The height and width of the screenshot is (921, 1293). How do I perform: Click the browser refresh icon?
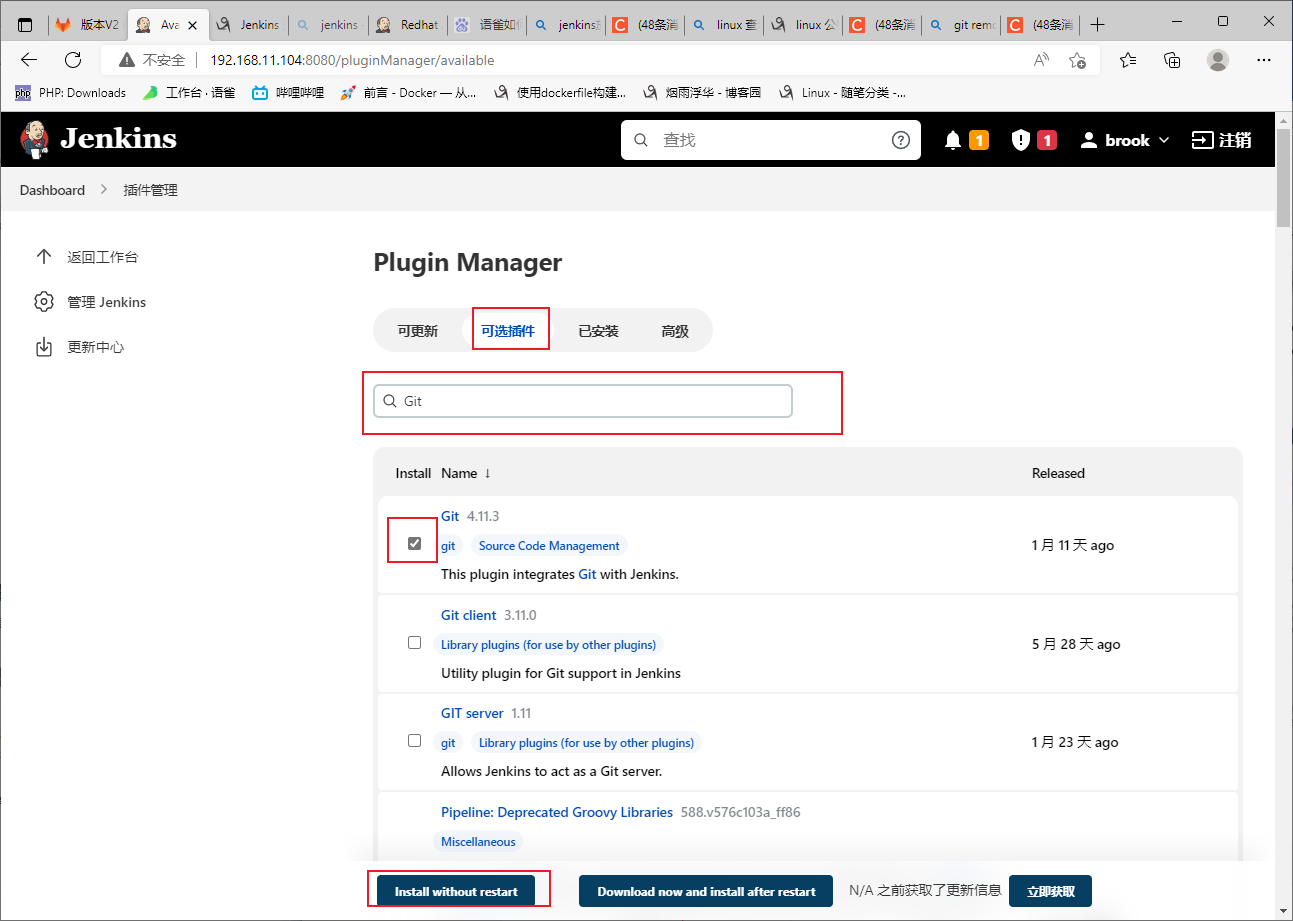click(x=73, y=60)
